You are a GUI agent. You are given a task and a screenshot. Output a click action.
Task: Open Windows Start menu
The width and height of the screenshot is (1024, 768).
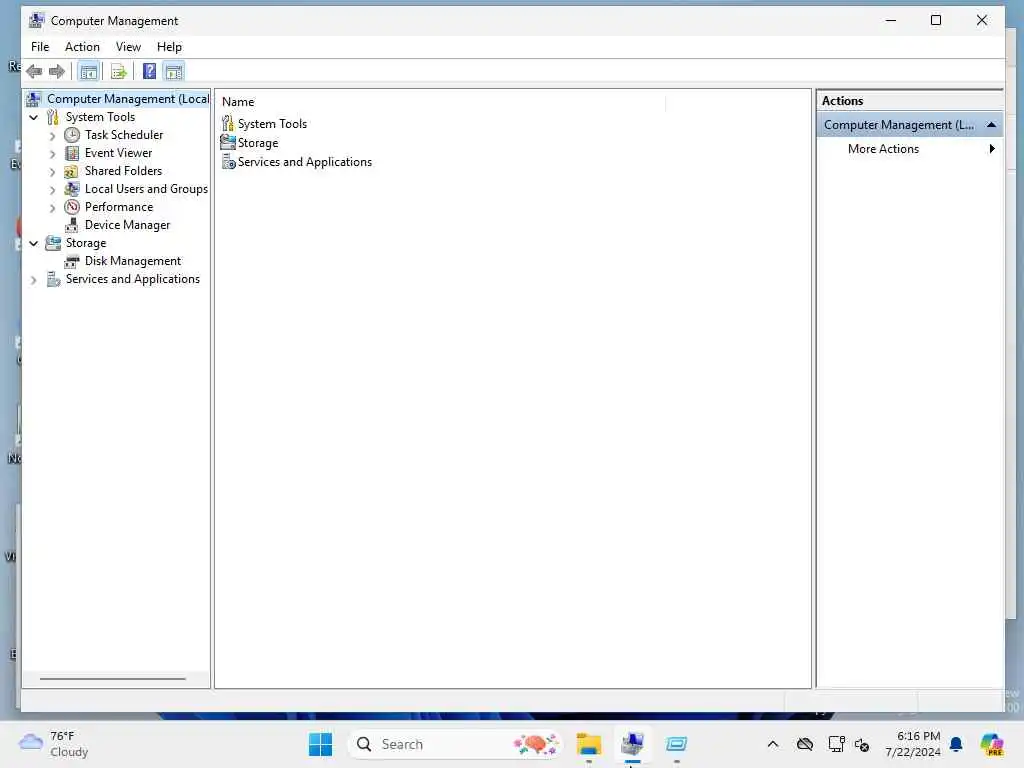point(320,744)
